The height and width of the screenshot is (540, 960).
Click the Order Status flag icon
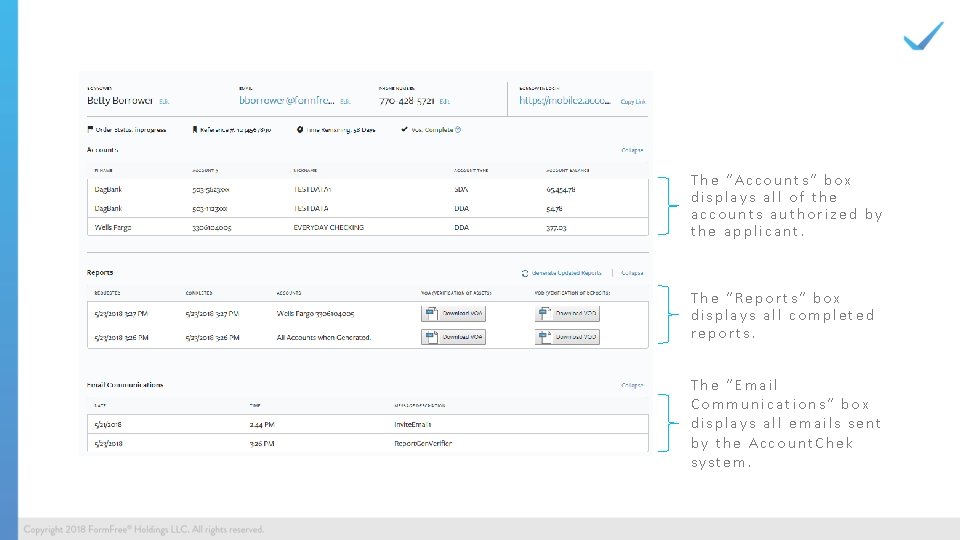(90, 129)
